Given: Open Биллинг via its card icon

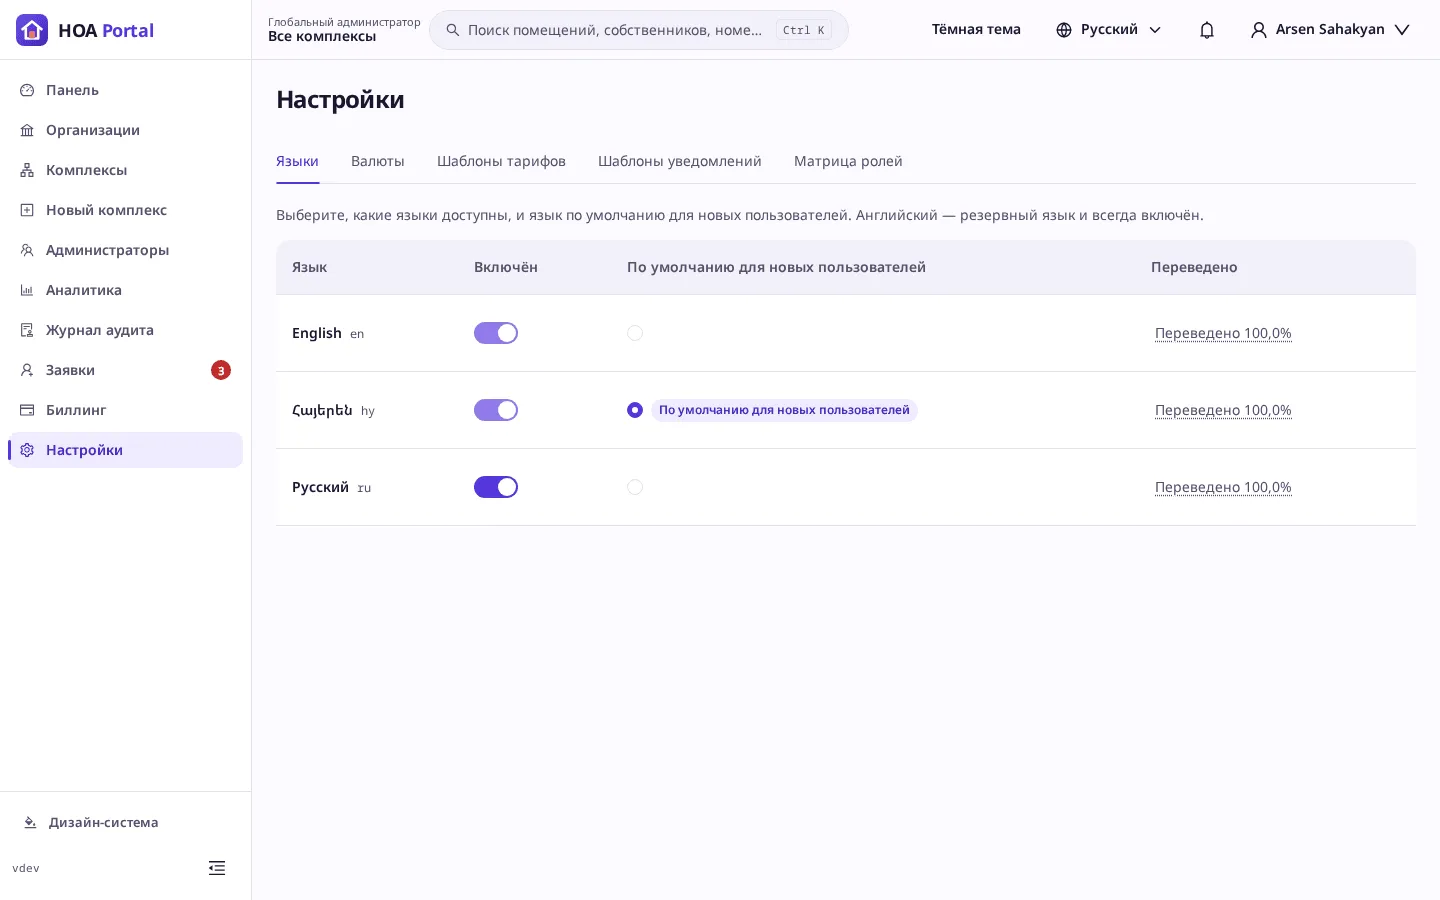Looking at the screenshot, I should click(x=27, y=410).
